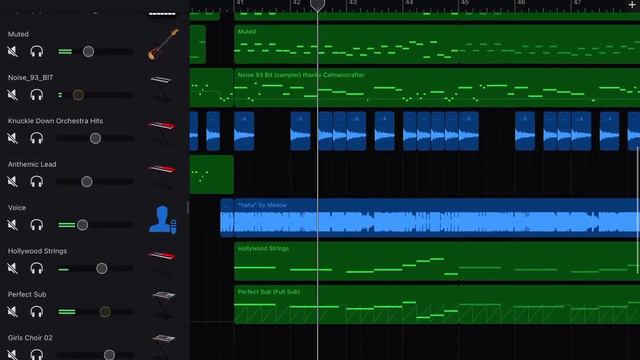Grab the track header panel resize handle
The image size is (640, 360).
(188, 207)
